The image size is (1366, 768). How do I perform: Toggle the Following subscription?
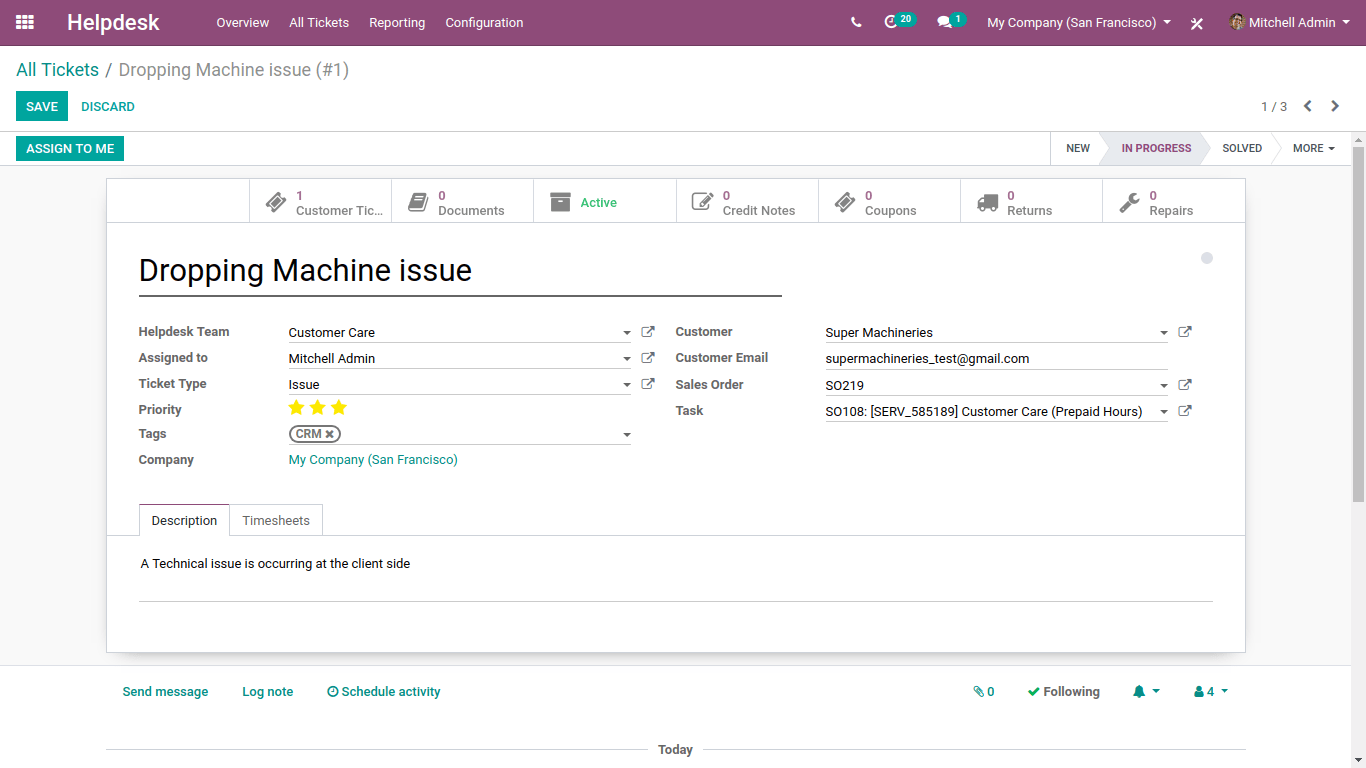click(x=1063, y=691)
